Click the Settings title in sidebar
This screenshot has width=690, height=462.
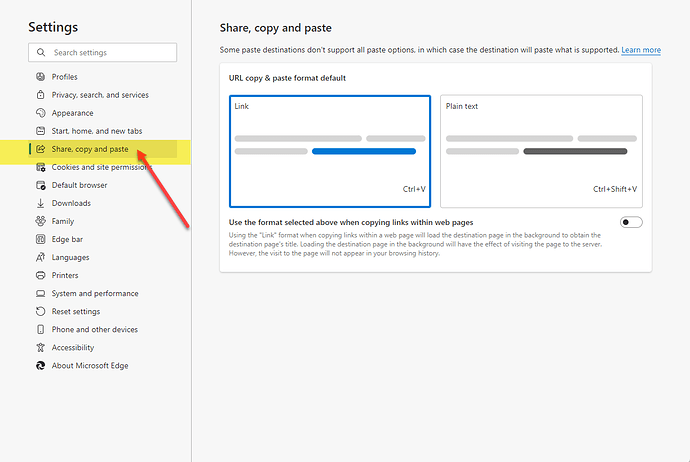pyautogui.click(x=53, y=27)
